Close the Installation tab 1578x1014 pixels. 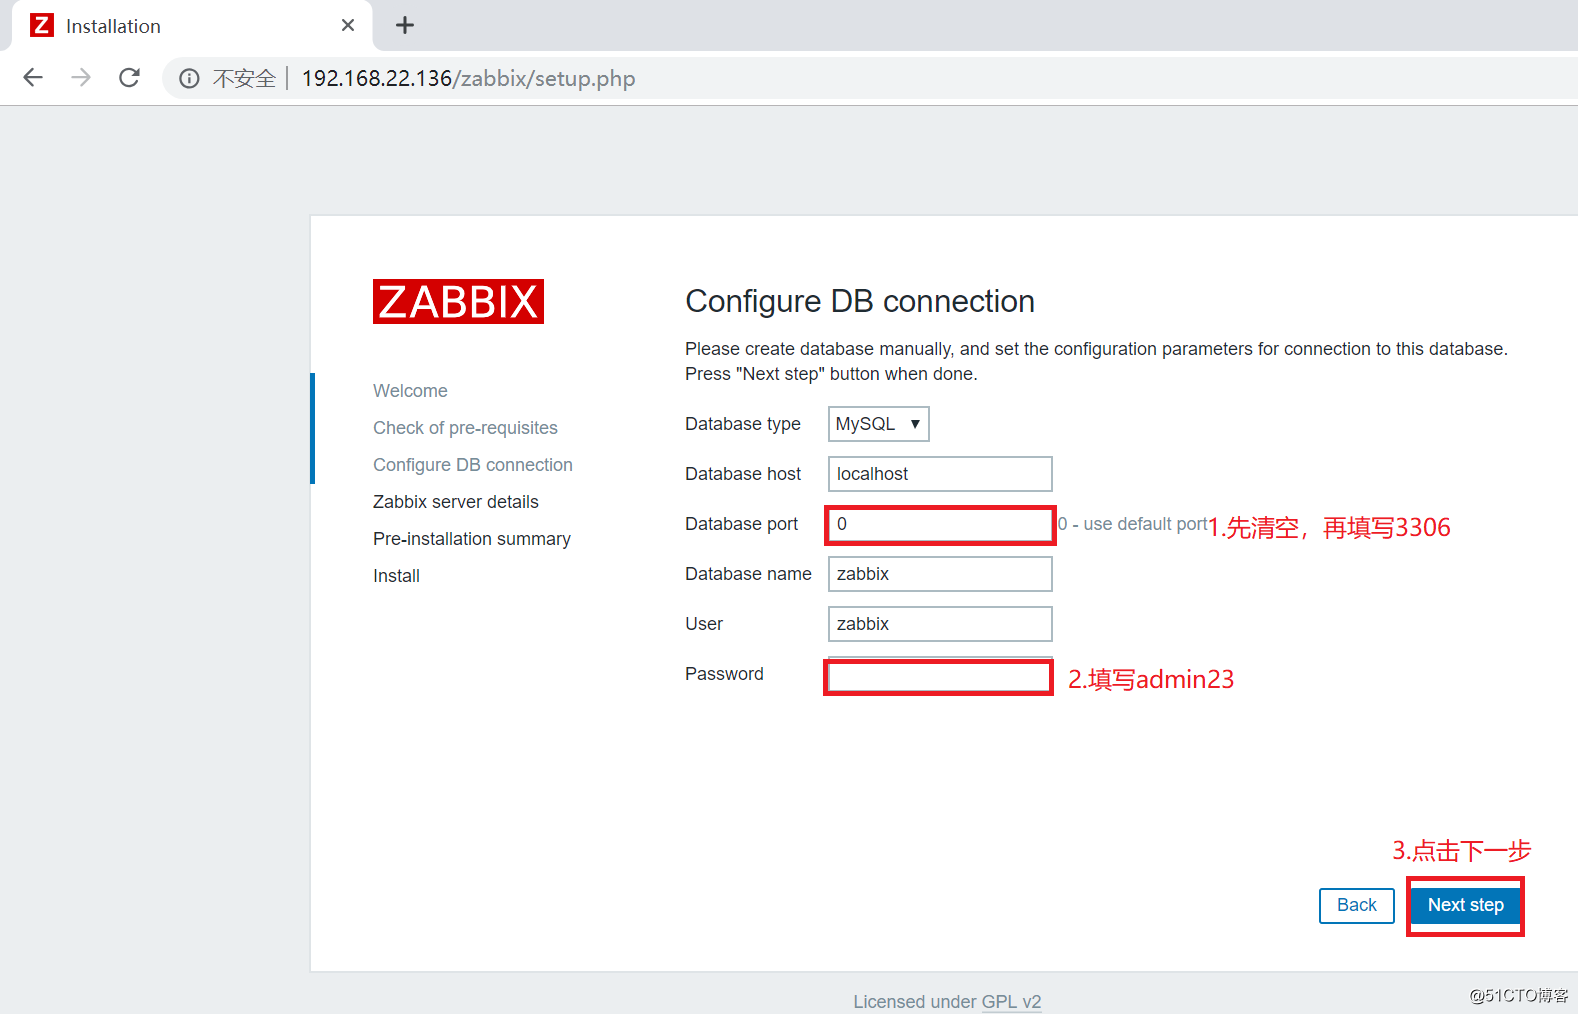(348, 25)
